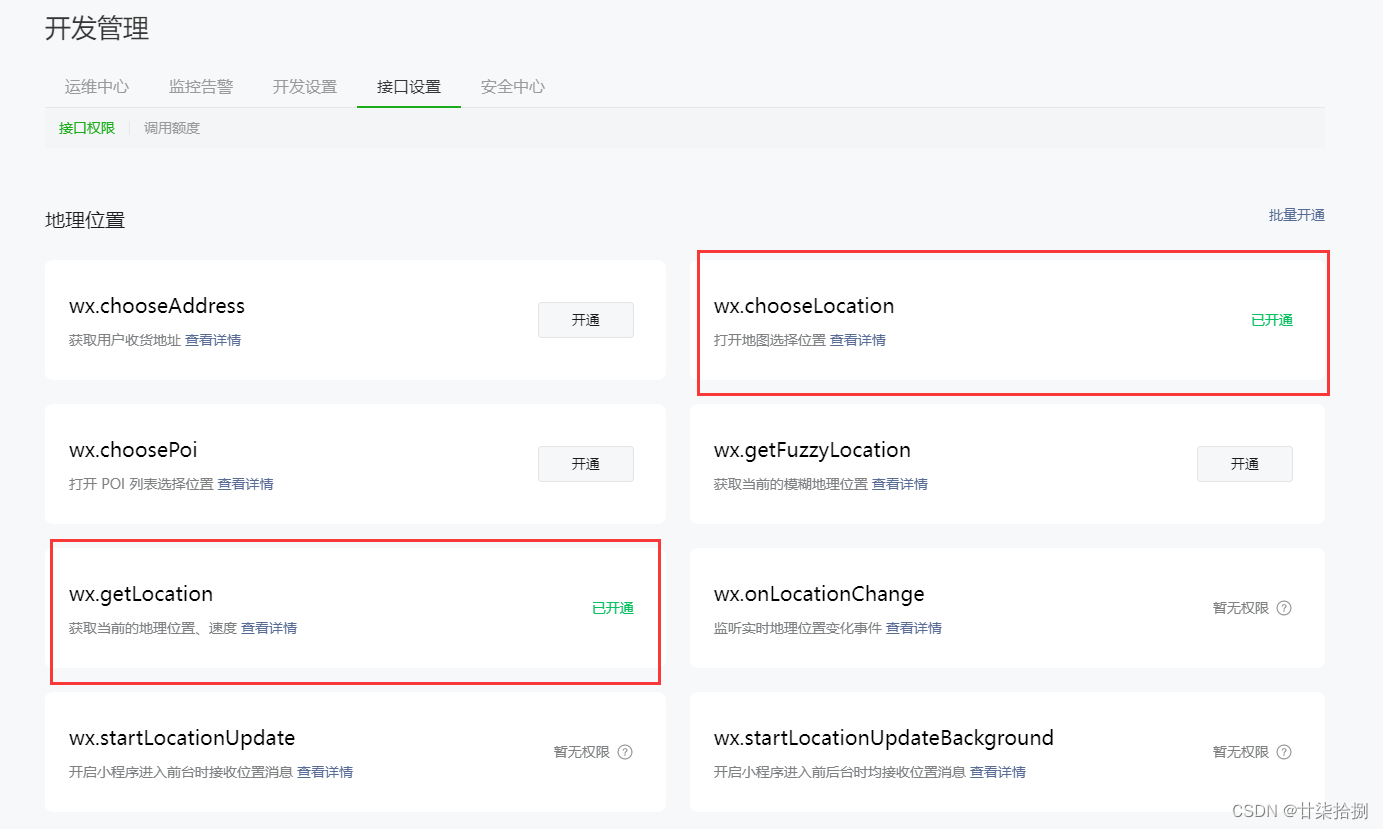Click the wx.chooseLocation title text
Image resolution: width=1383 pixels, height=829 pixels.
[x=804, y=306]
